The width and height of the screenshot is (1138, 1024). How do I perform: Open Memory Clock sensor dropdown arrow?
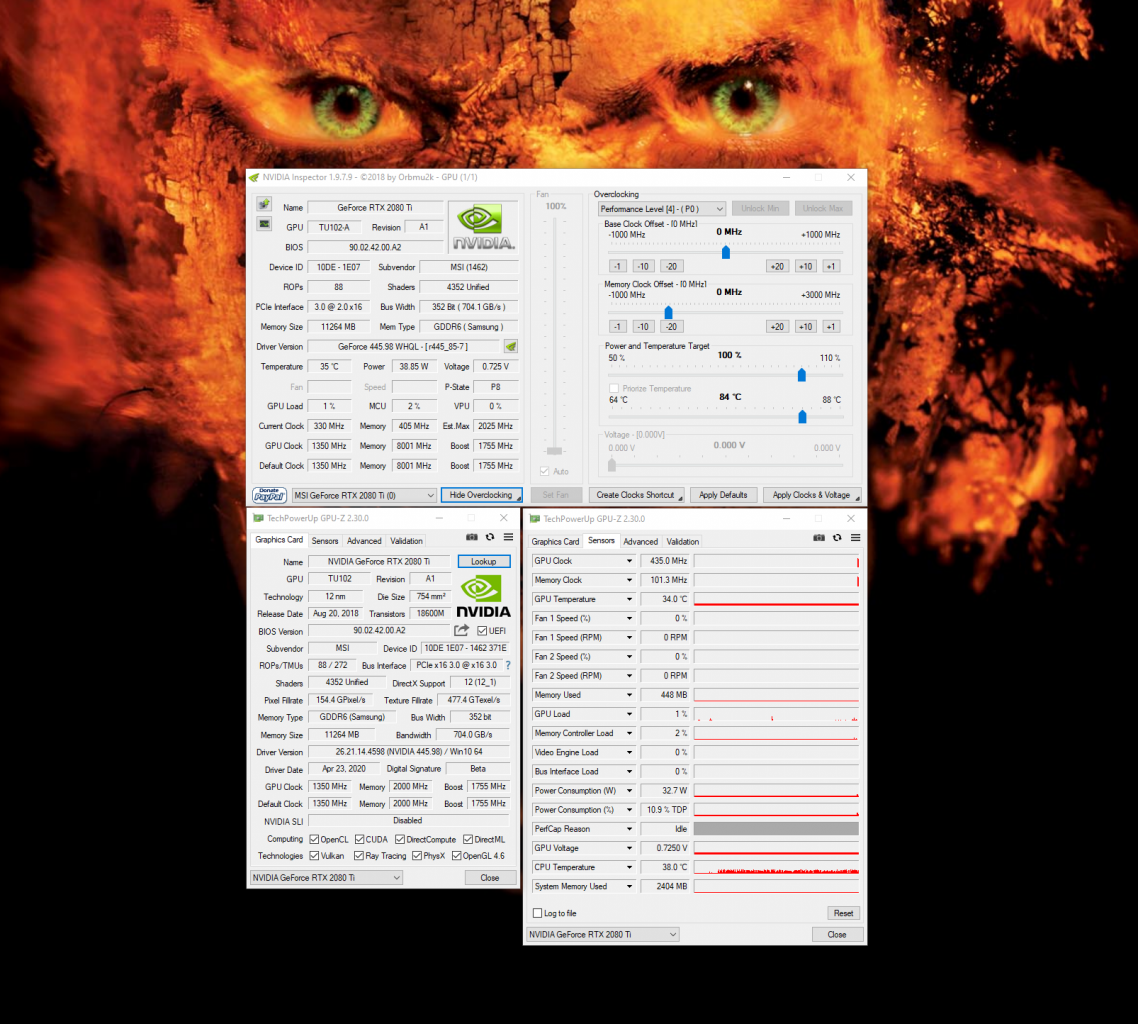pos(629,581)
